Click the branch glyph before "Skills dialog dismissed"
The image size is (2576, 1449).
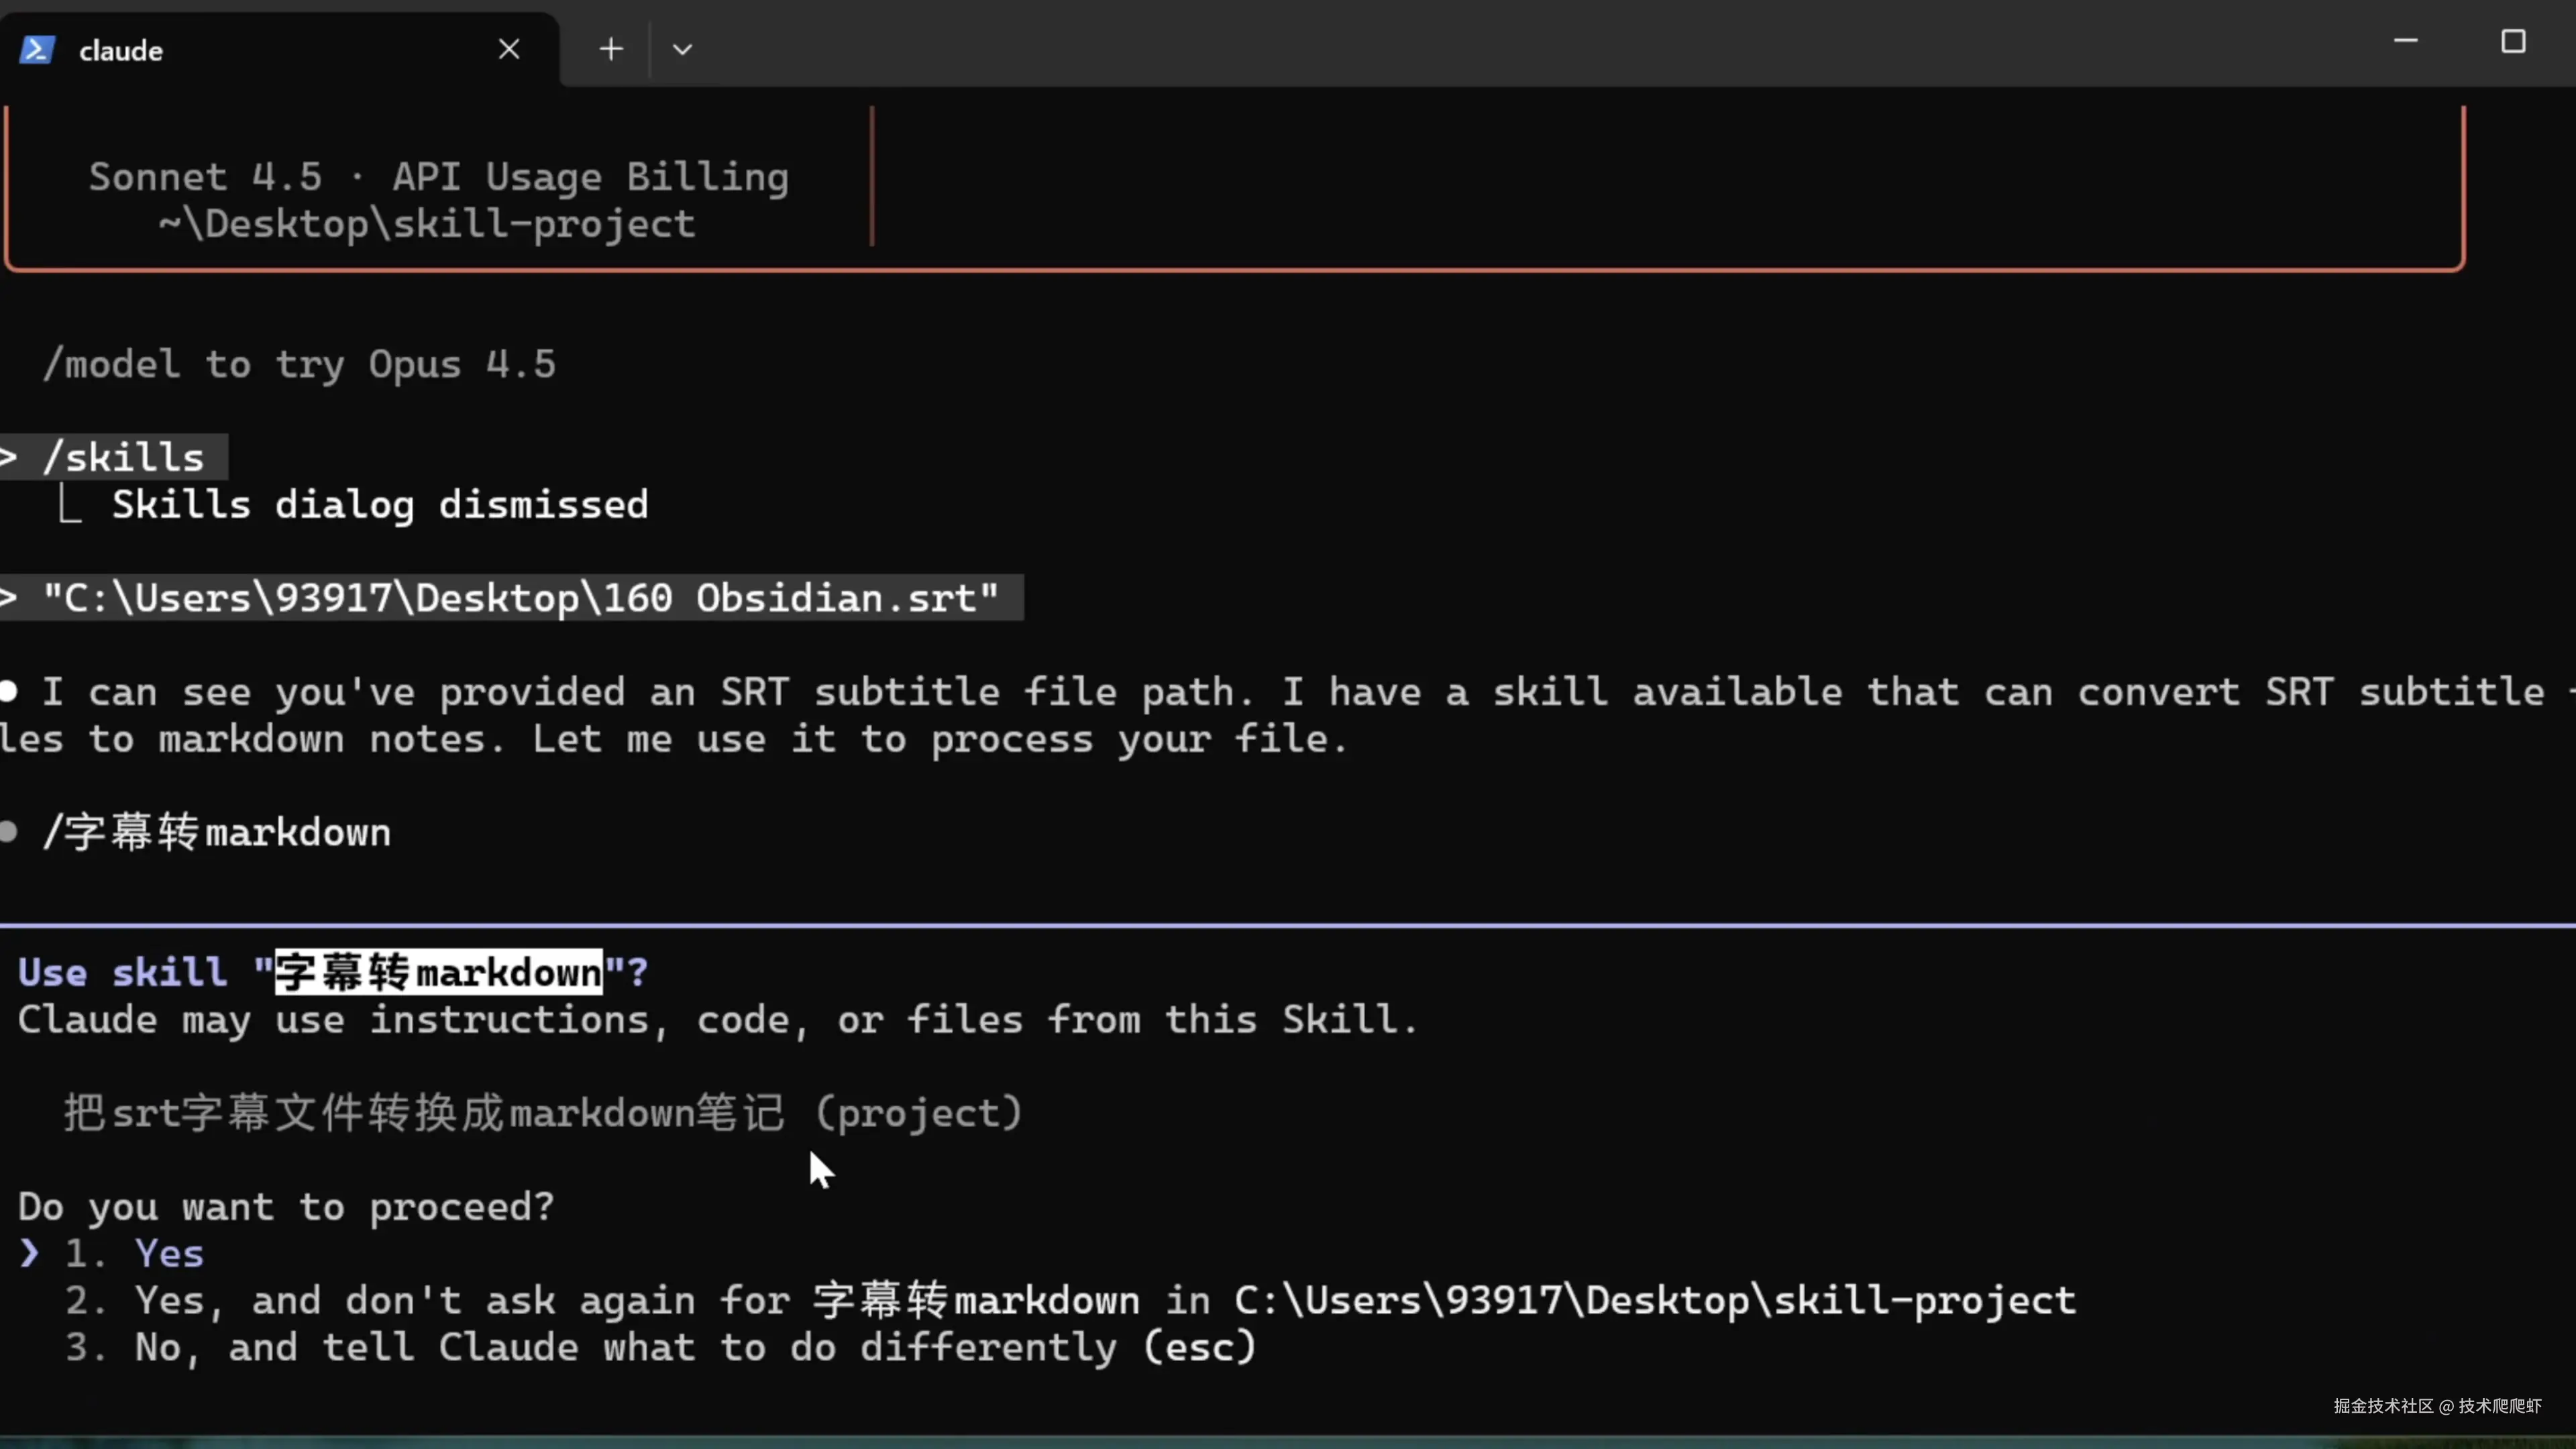point(70,505)
